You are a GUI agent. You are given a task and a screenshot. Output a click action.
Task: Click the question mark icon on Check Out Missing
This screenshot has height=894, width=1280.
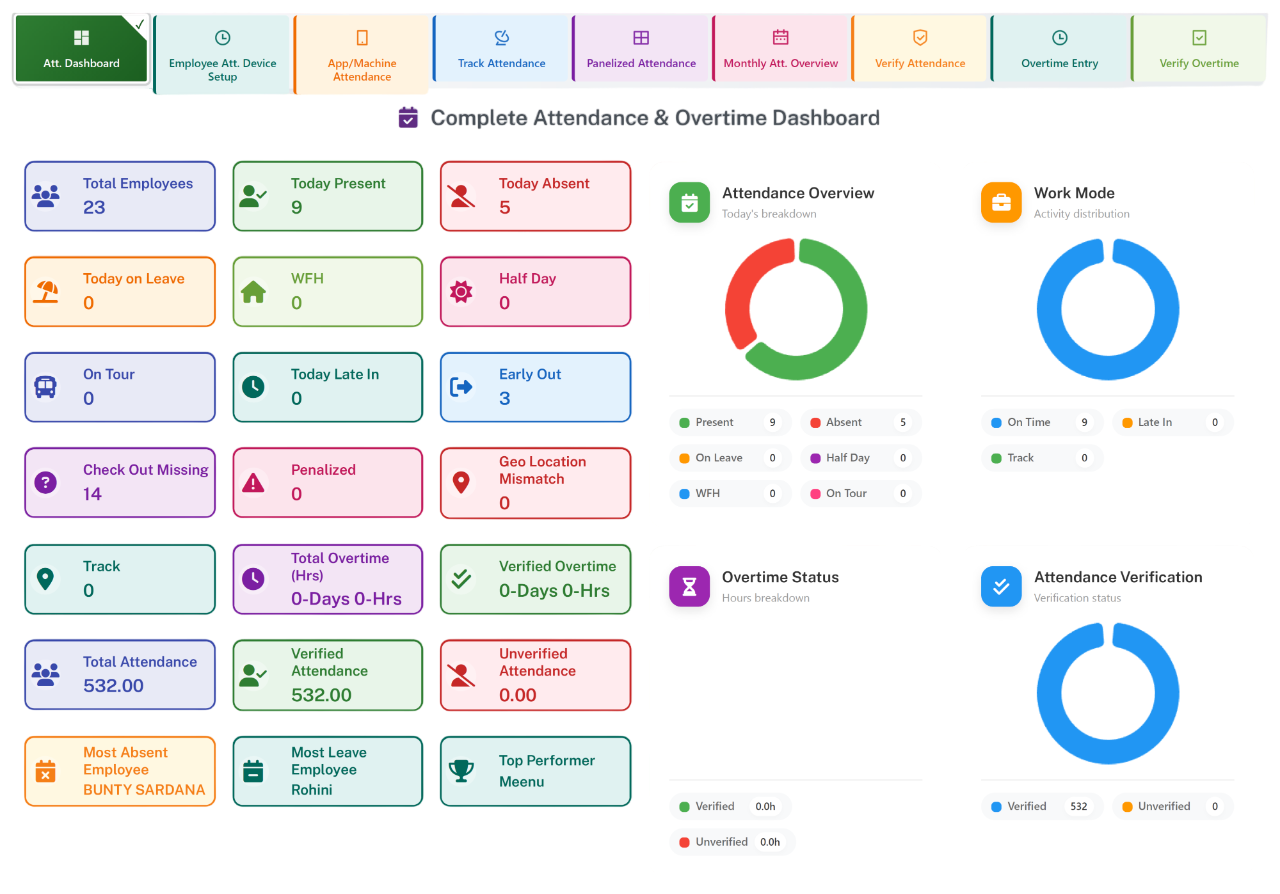45,483
